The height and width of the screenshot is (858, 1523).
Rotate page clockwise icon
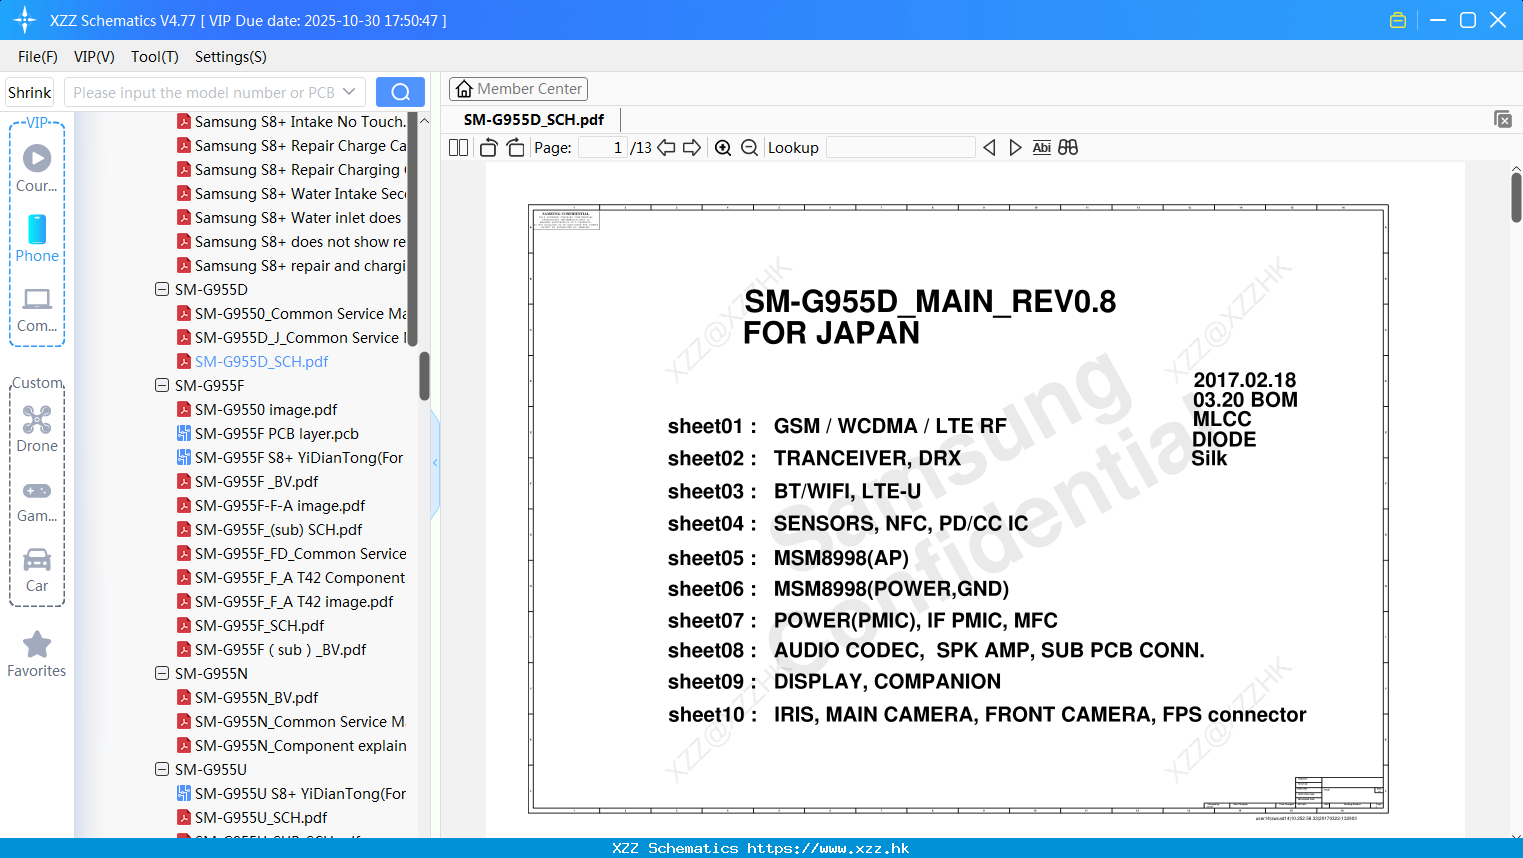click(515, 147)
